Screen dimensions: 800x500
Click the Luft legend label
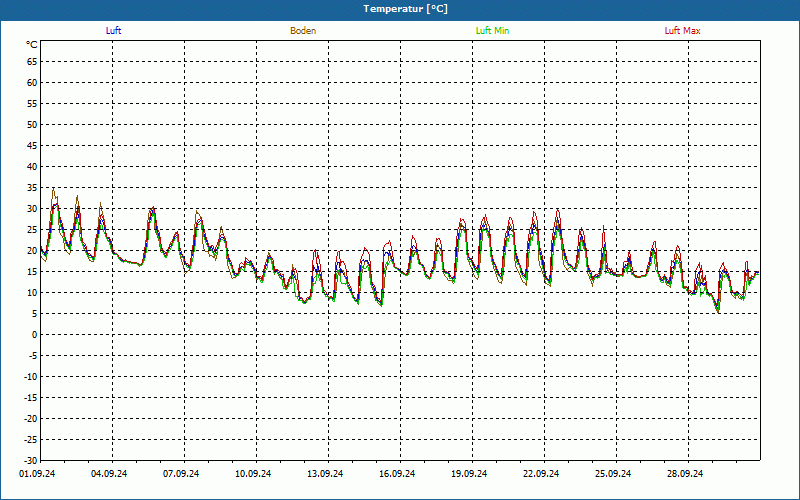coord(113,31)
